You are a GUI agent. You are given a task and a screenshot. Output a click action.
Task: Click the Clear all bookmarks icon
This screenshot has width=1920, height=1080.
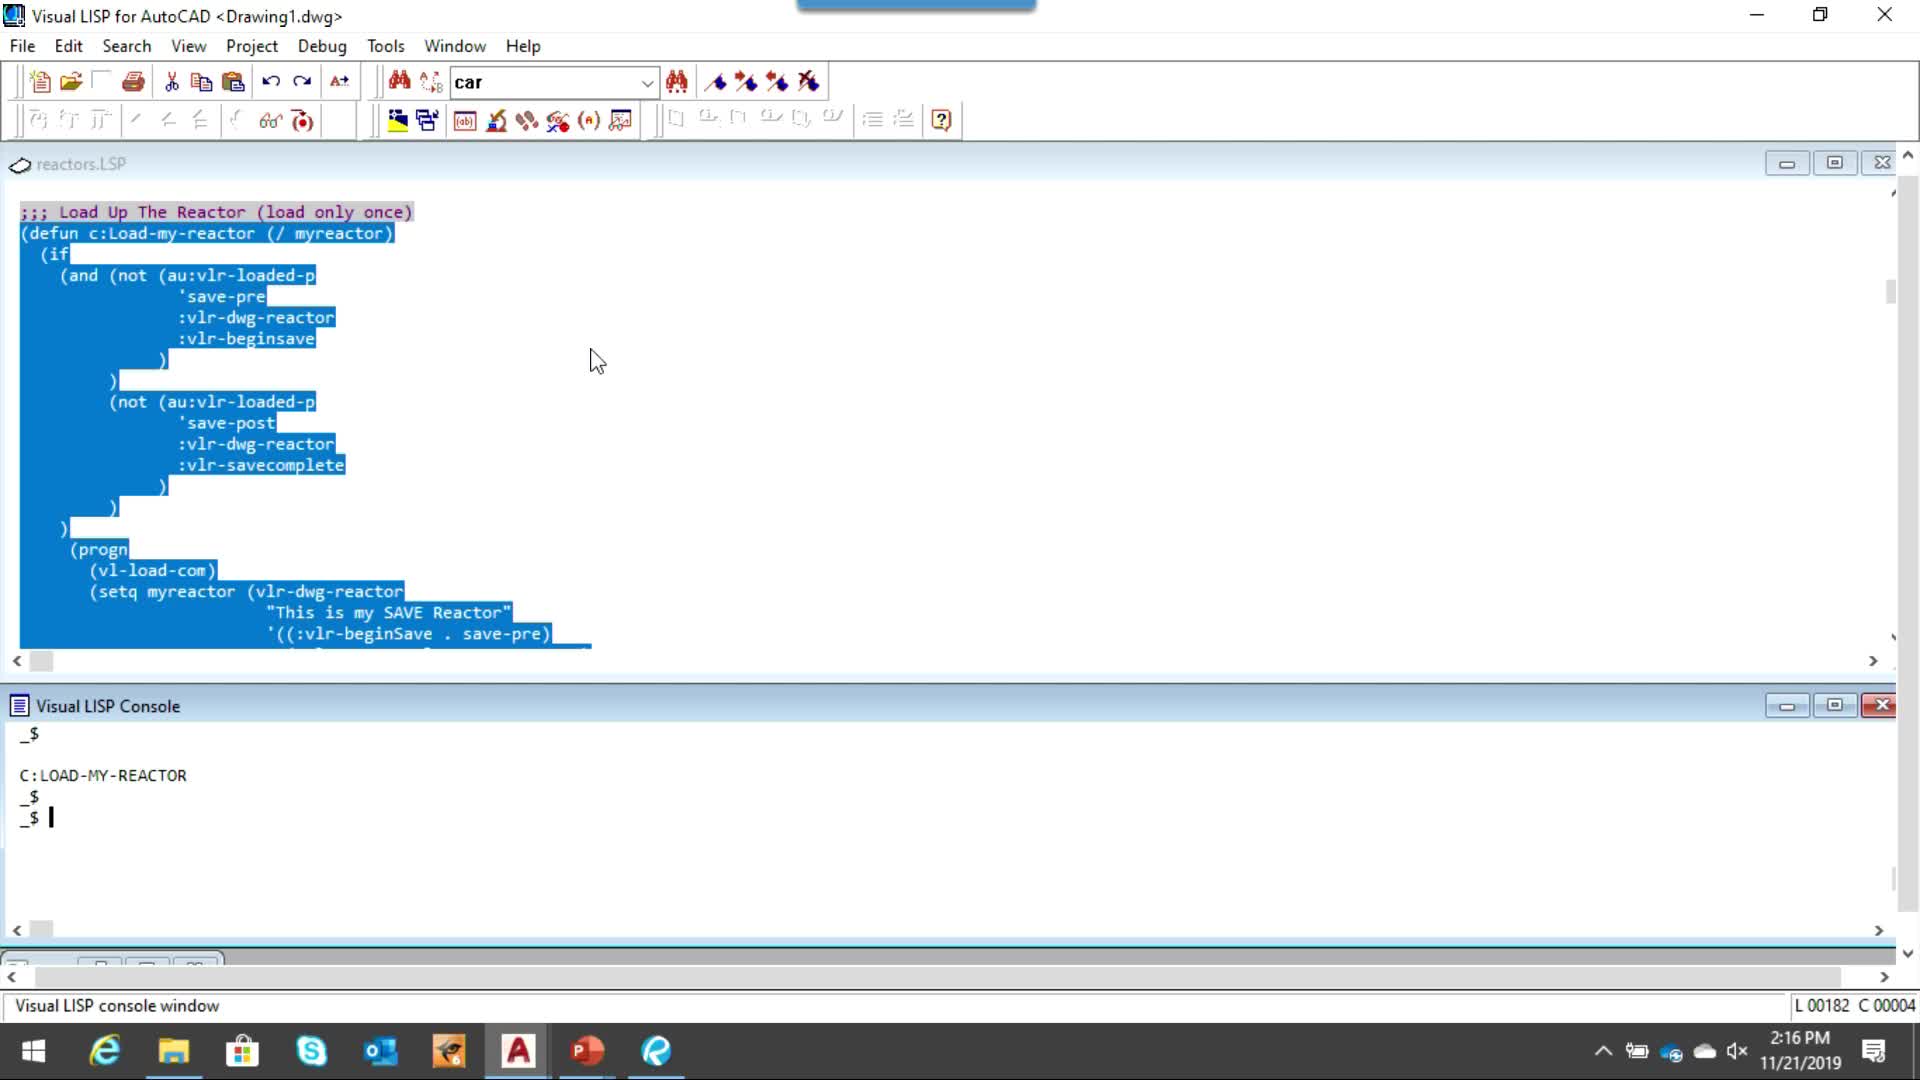[809, 82]
